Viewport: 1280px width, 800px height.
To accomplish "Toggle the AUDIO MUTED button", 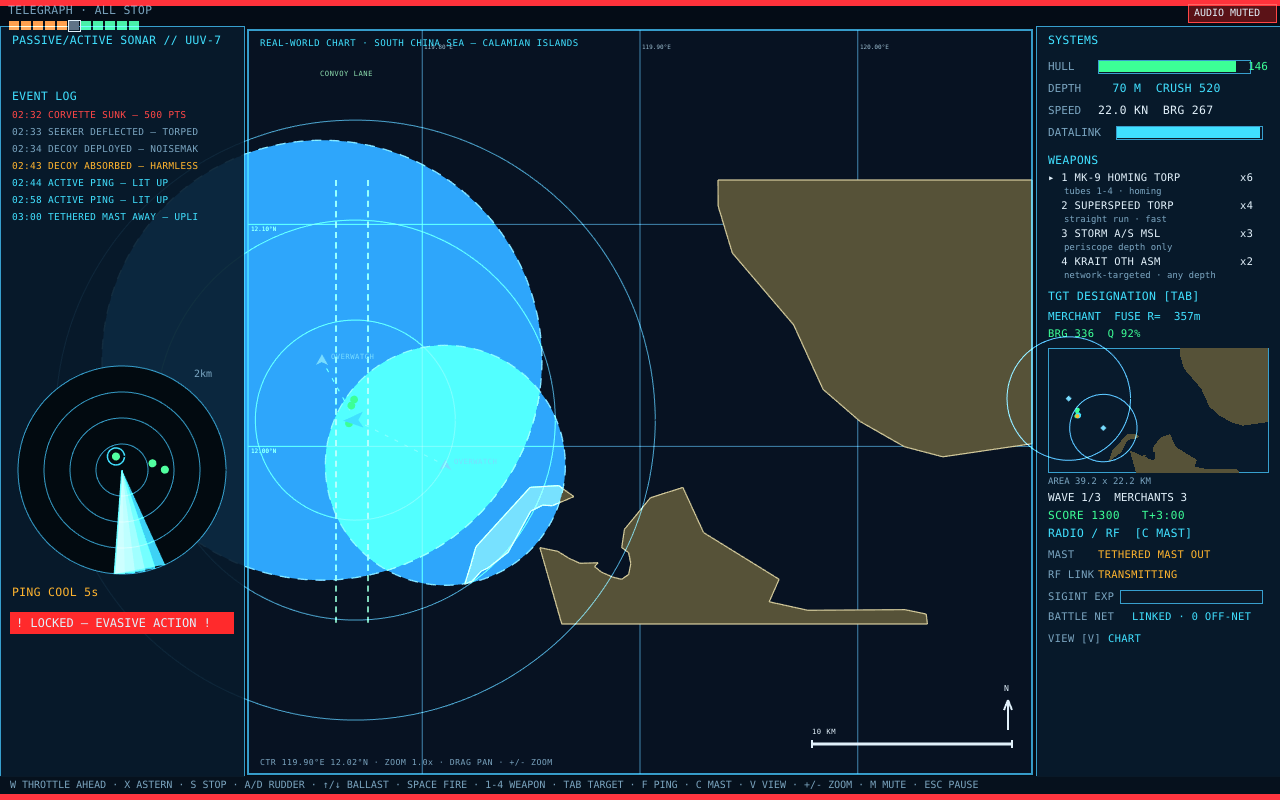I will 1232,13.
